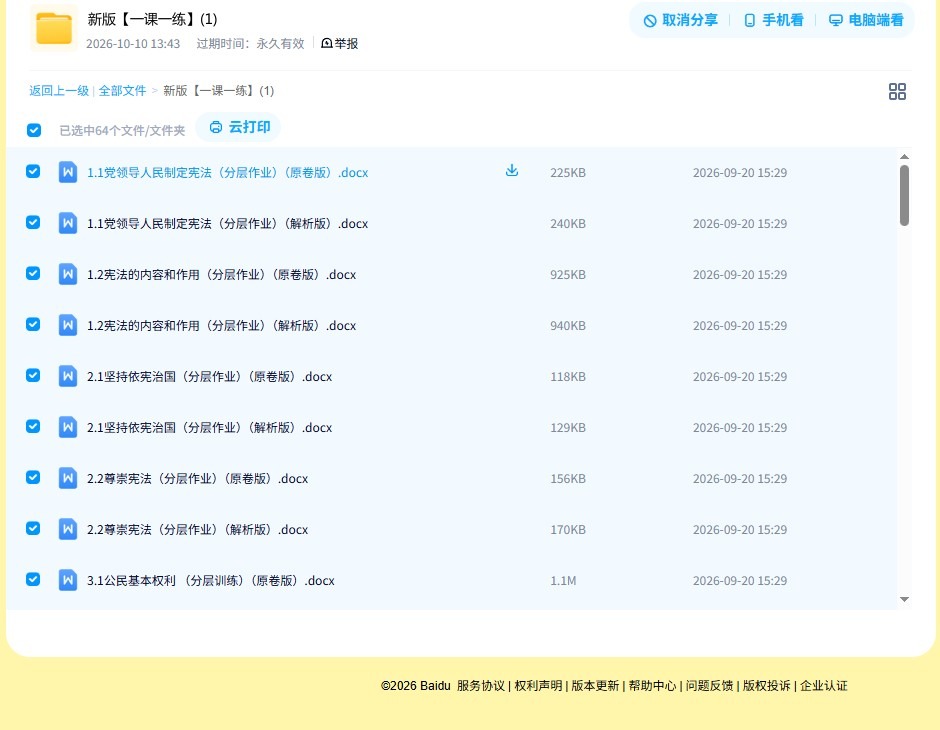This screenshot has height=730, width=940.
Task: Click Word icon of 1.2宪法的内容和作用 解析版
Action: pos(68,325)
